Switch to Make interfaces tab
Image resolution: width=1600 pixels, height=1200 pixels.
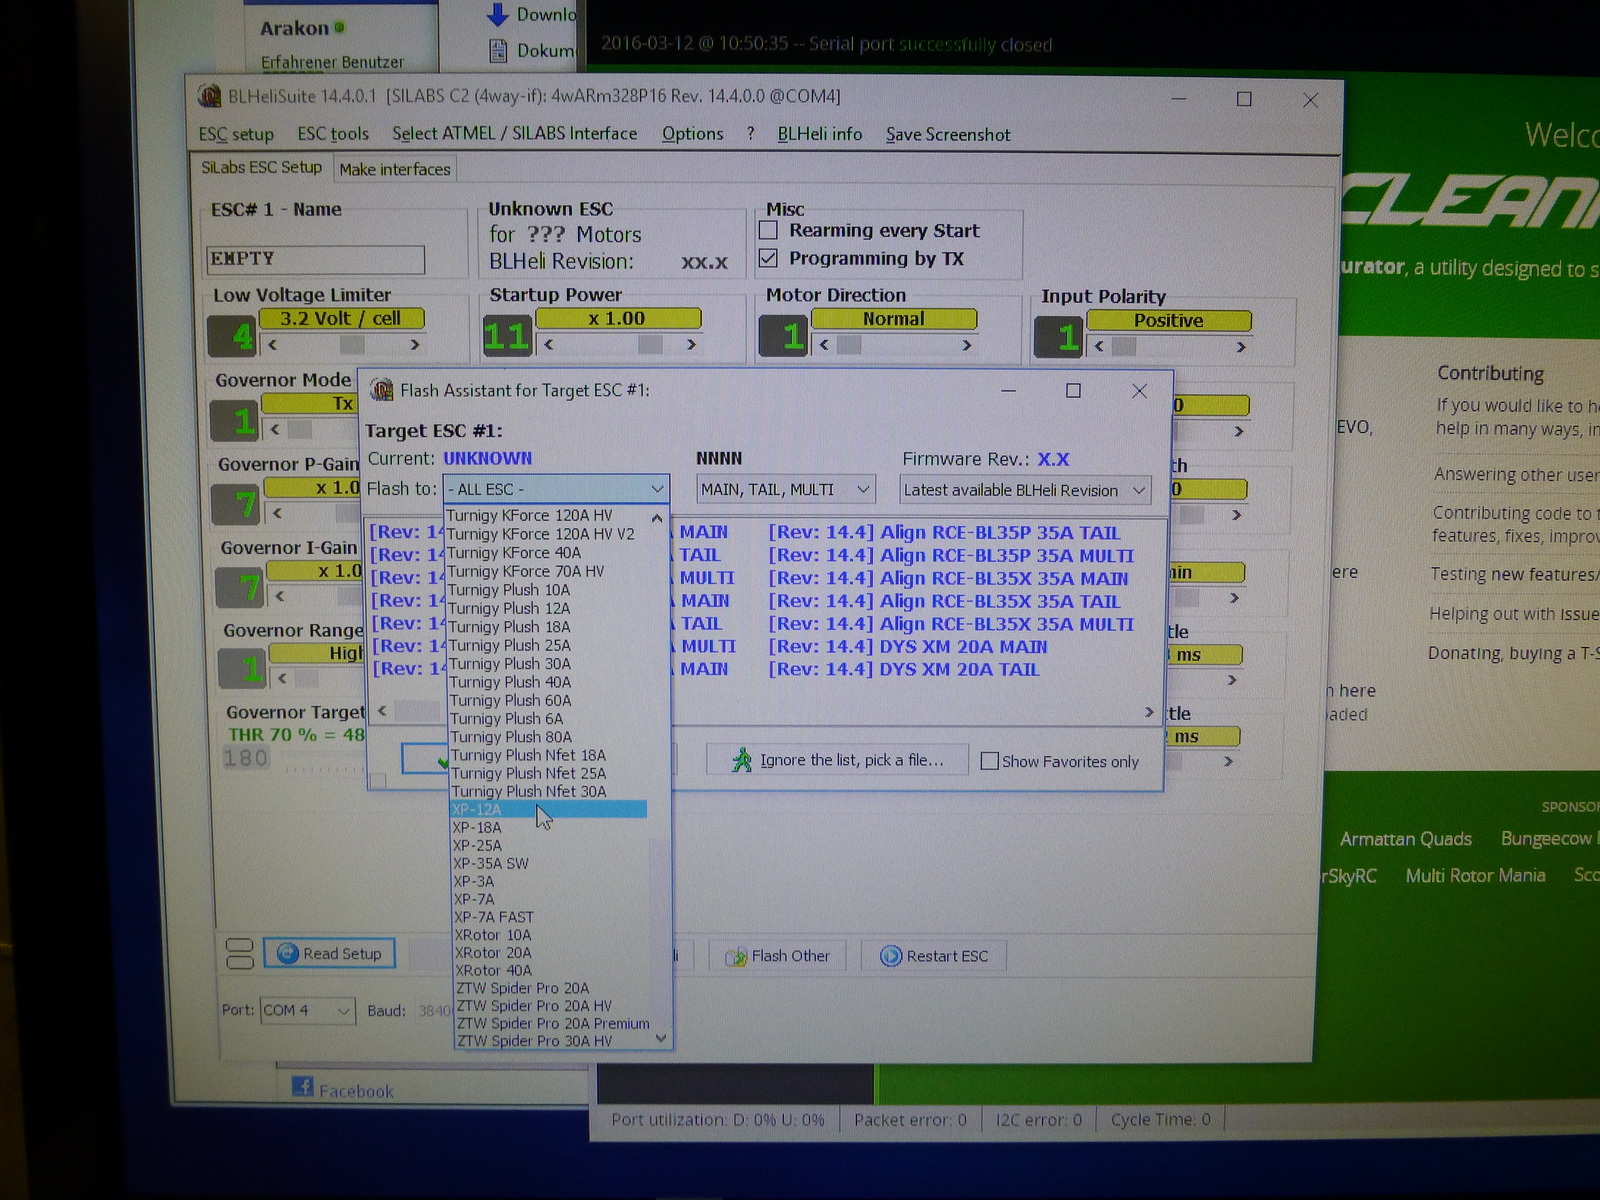pos(395,169)
